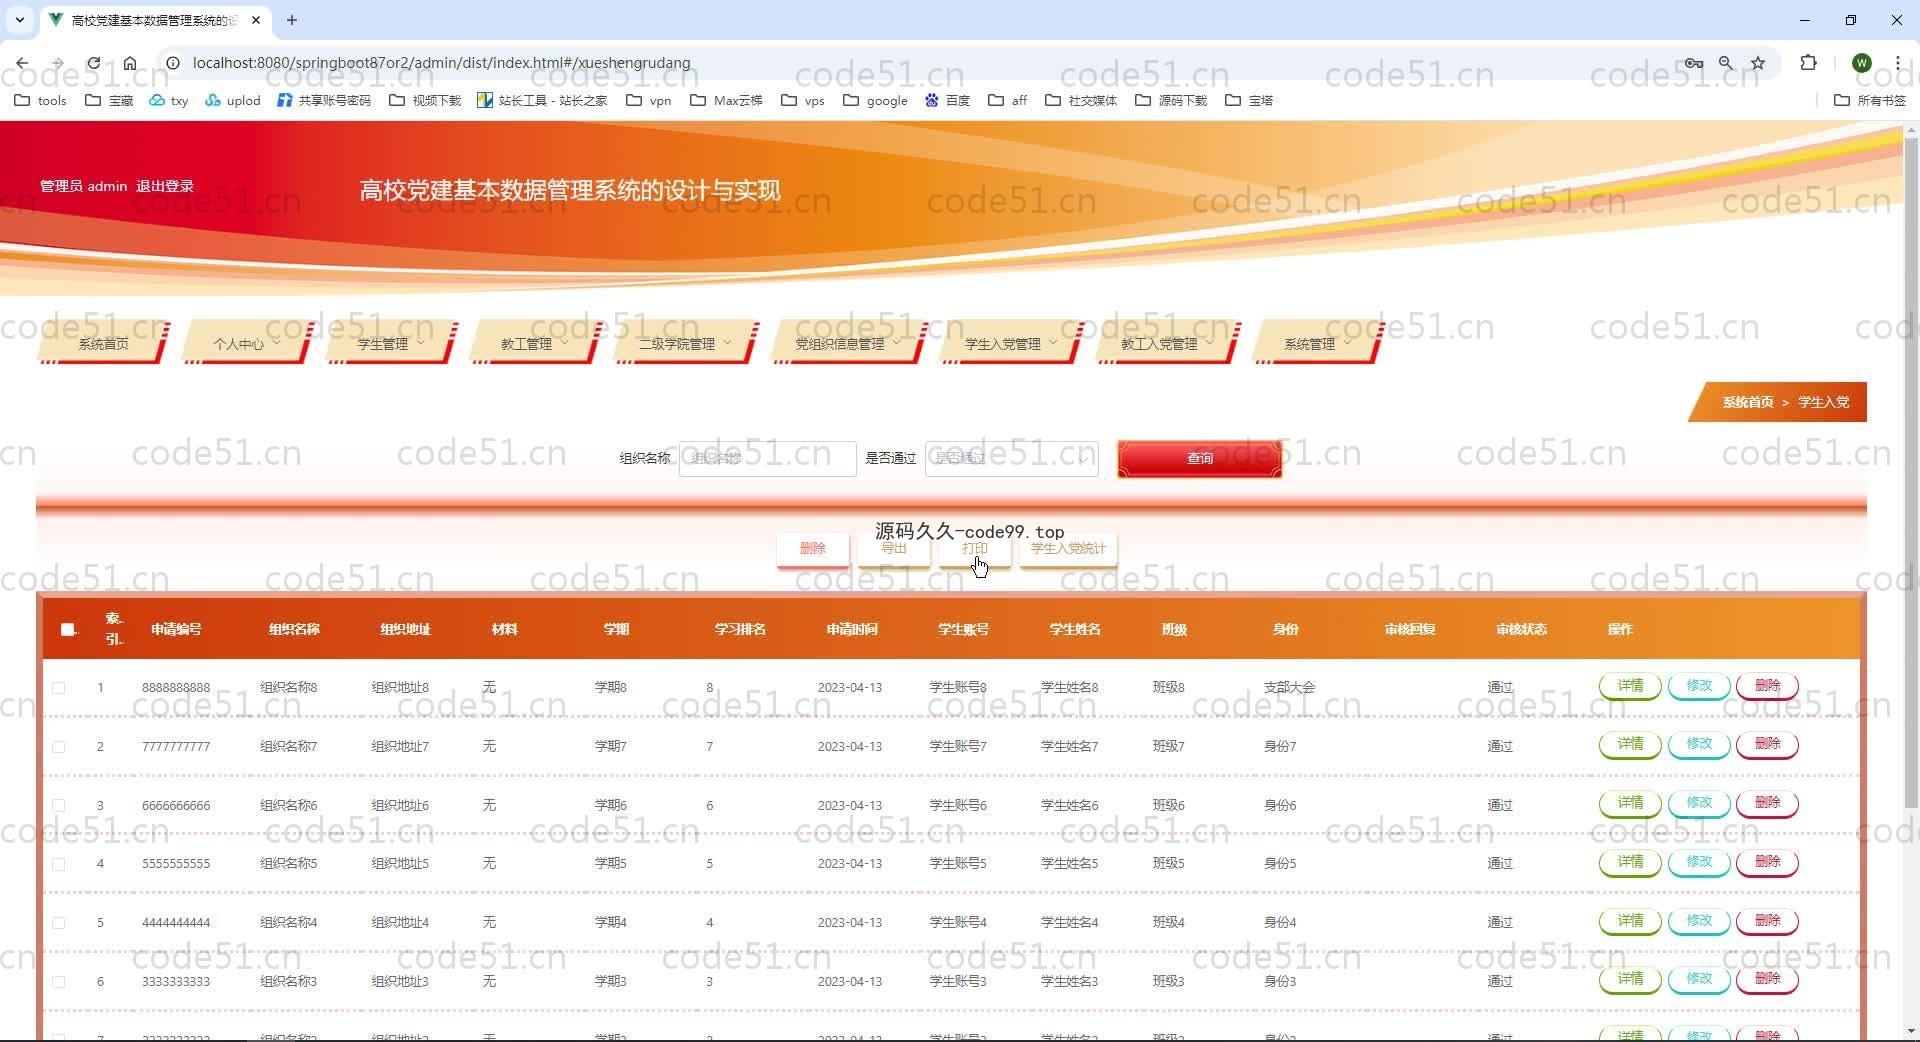Open the browser extensions puzzle icon
Image resolution: width=1920 pixels, height=1042 pixels.
tap(1808, 63)
